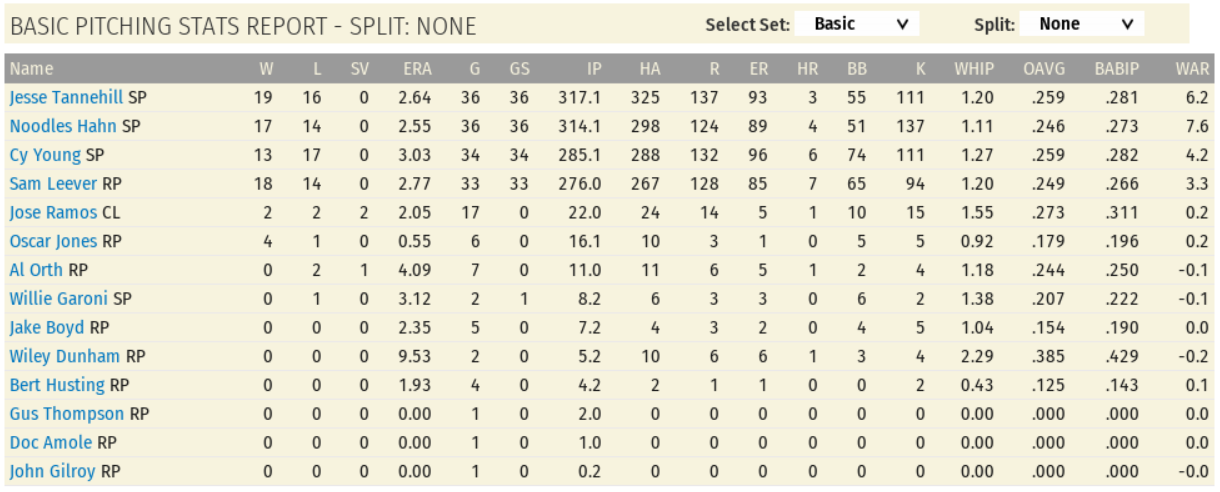The width and height of the screenshot is (1220, 492).
Task: Click the Al Orth name link
Action: point(36,270)
